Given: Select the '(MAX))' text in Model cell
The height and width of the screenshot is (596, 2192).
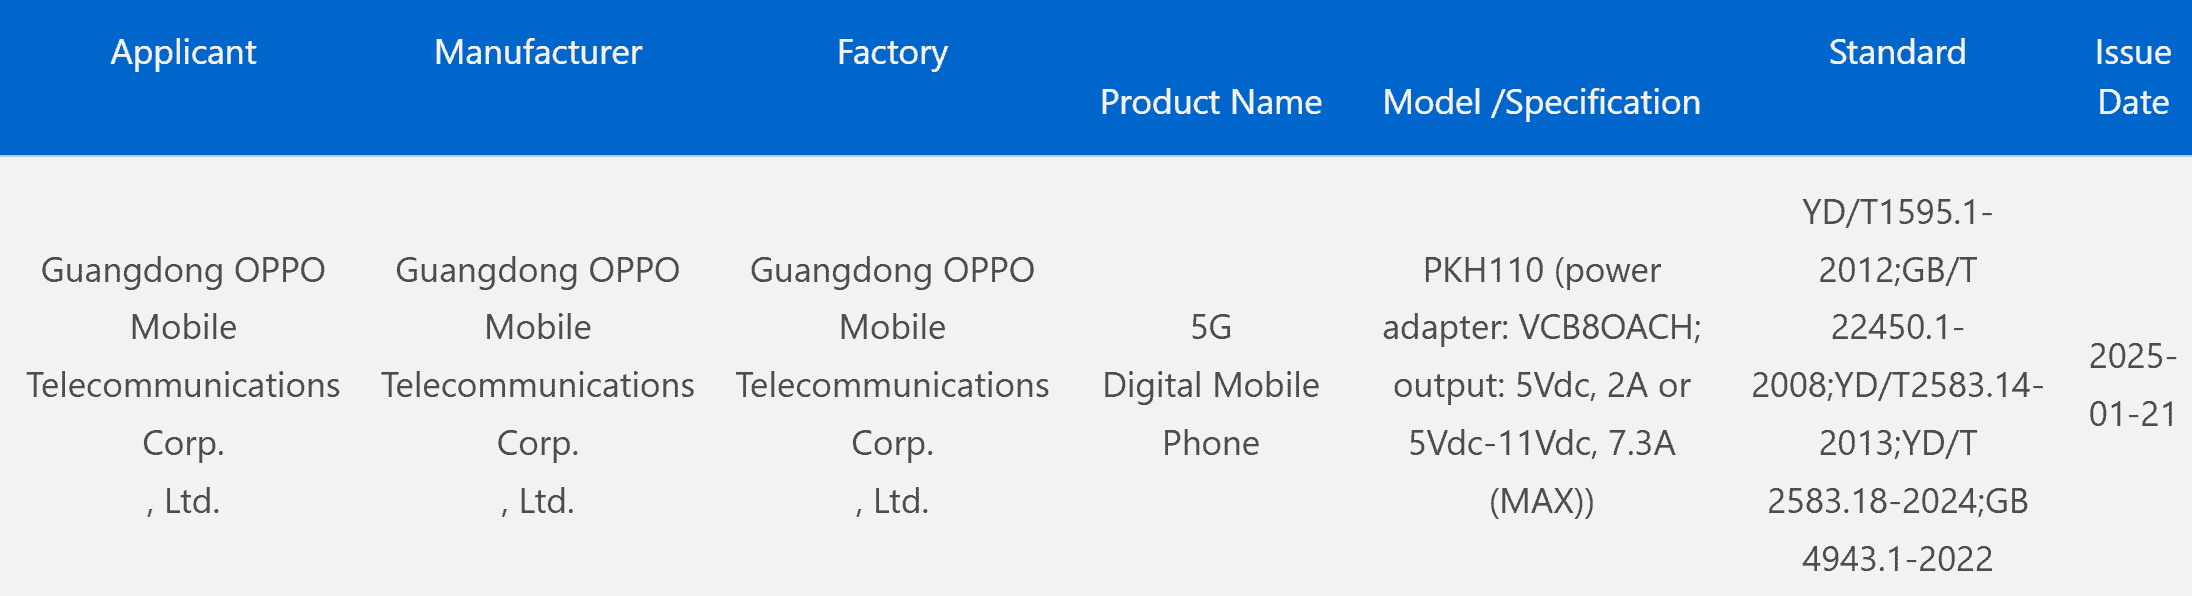Looking at the screenshot, I should 1541,501.
